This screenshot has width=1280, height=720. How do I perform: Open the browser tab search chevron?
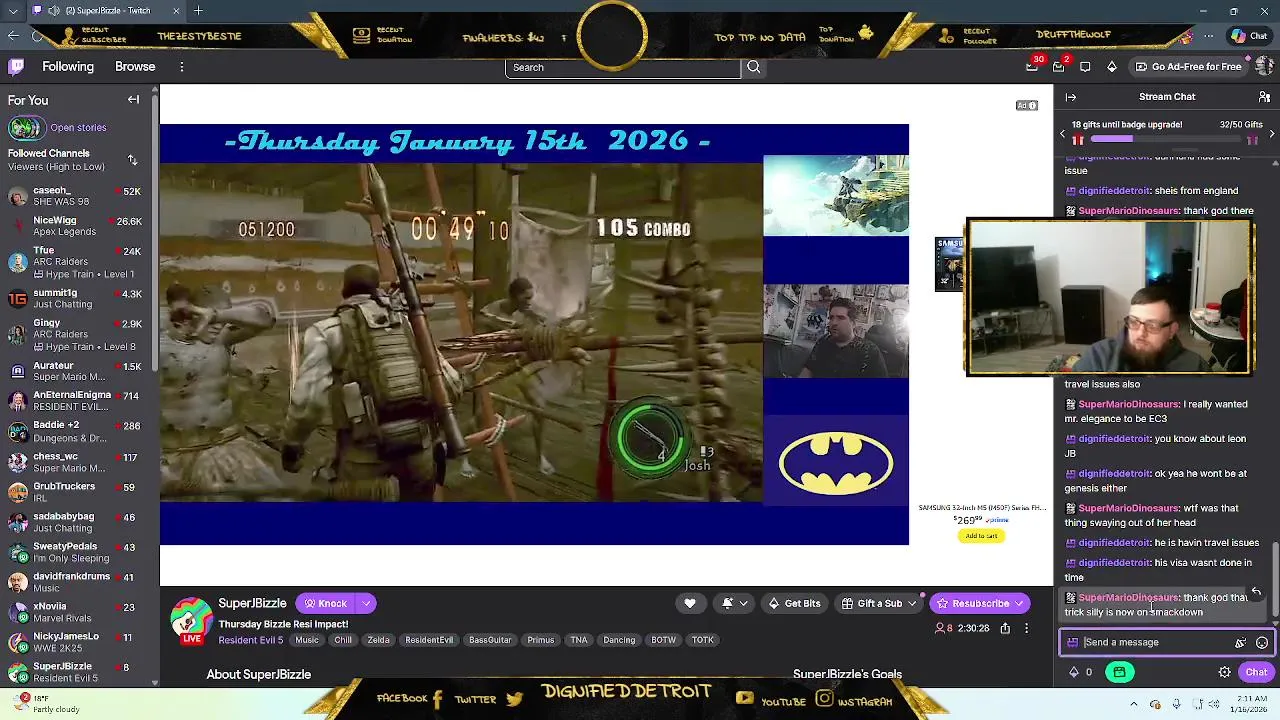pyautogui.click(x=12, y=11)
